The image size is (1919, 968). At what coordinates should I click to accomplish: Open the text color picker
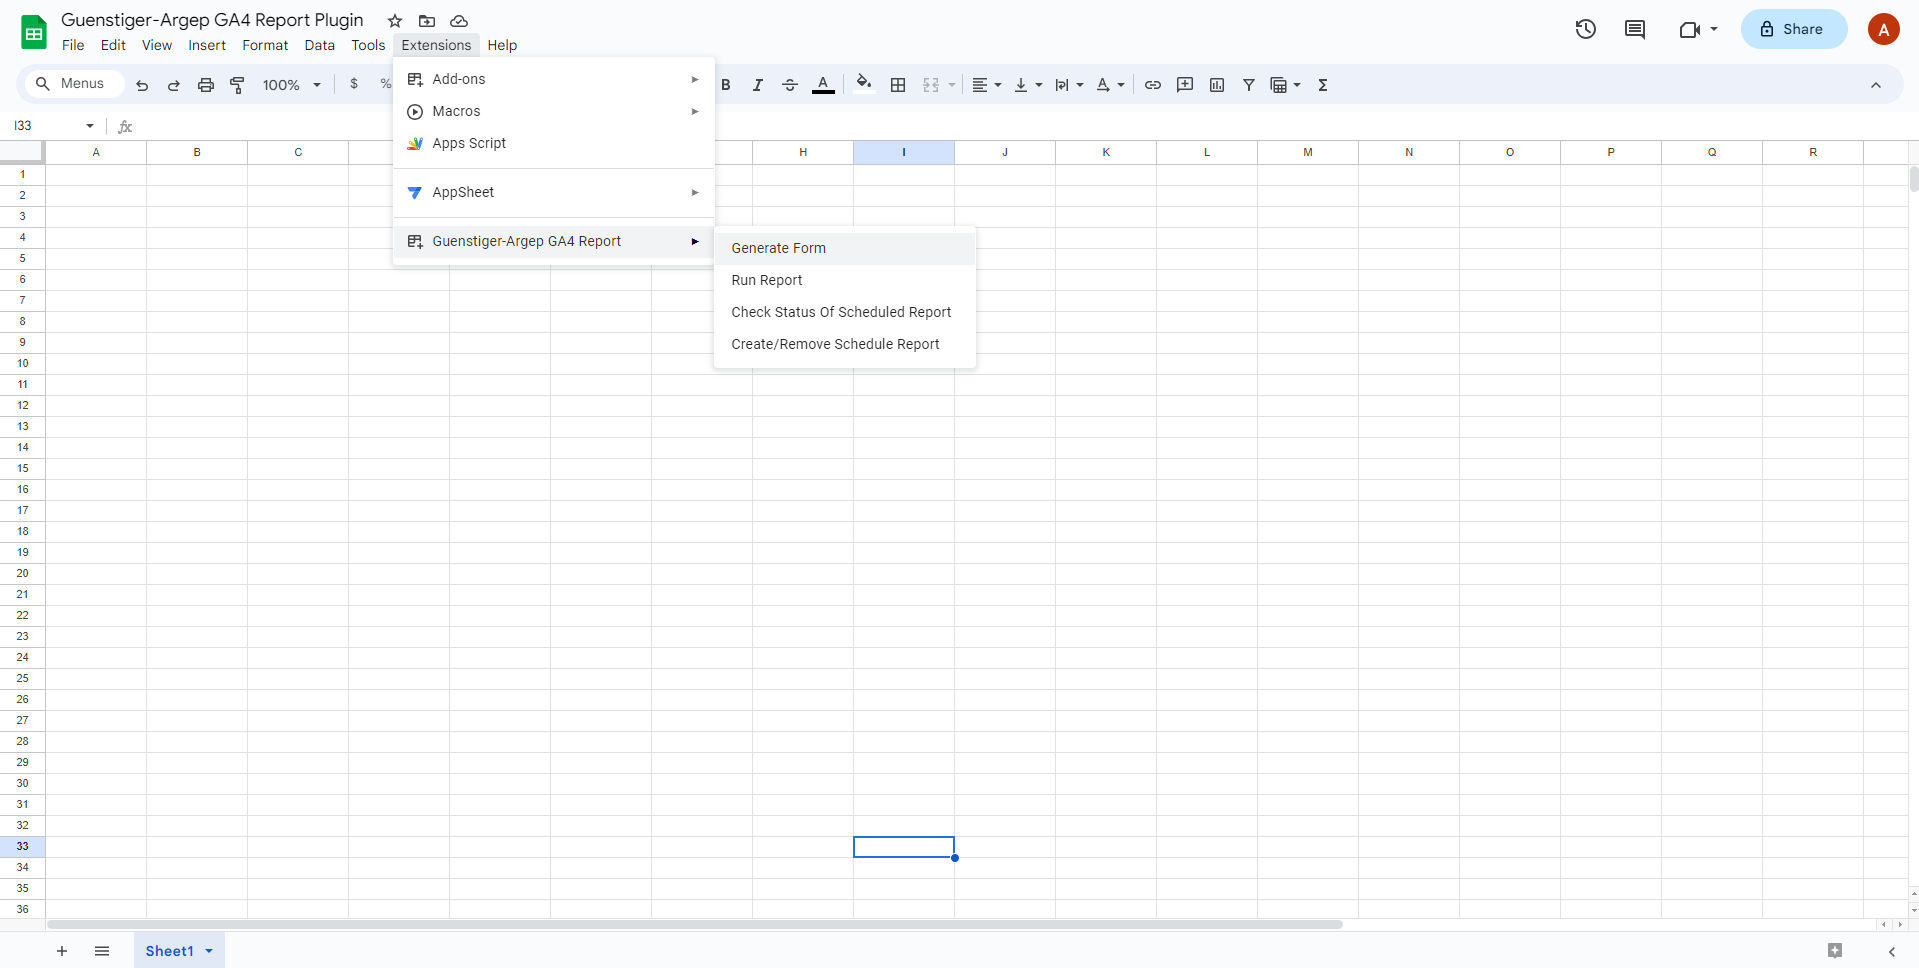[823, 85]
